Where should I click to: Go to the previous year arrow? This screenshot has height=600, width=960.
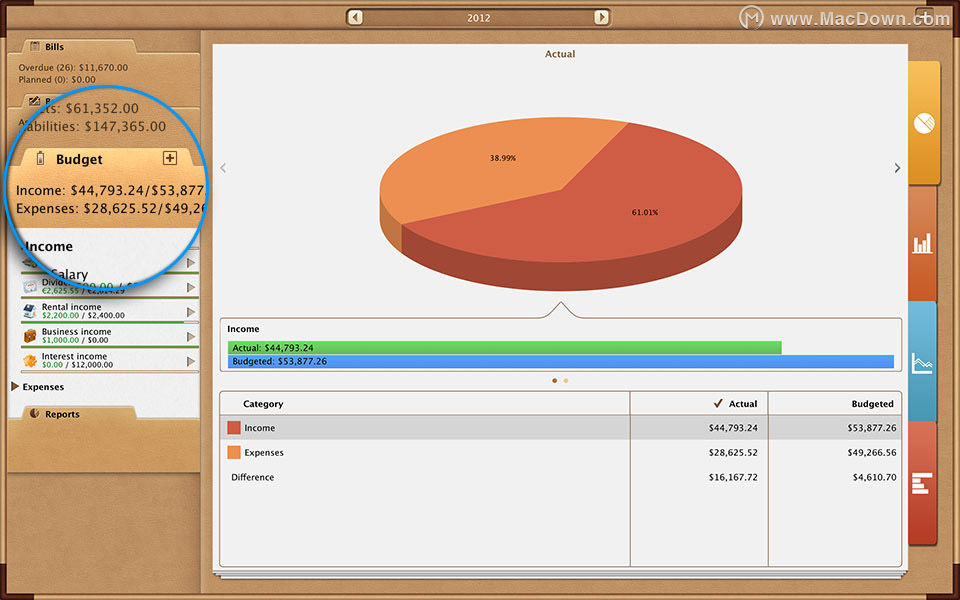pos(355,17)
